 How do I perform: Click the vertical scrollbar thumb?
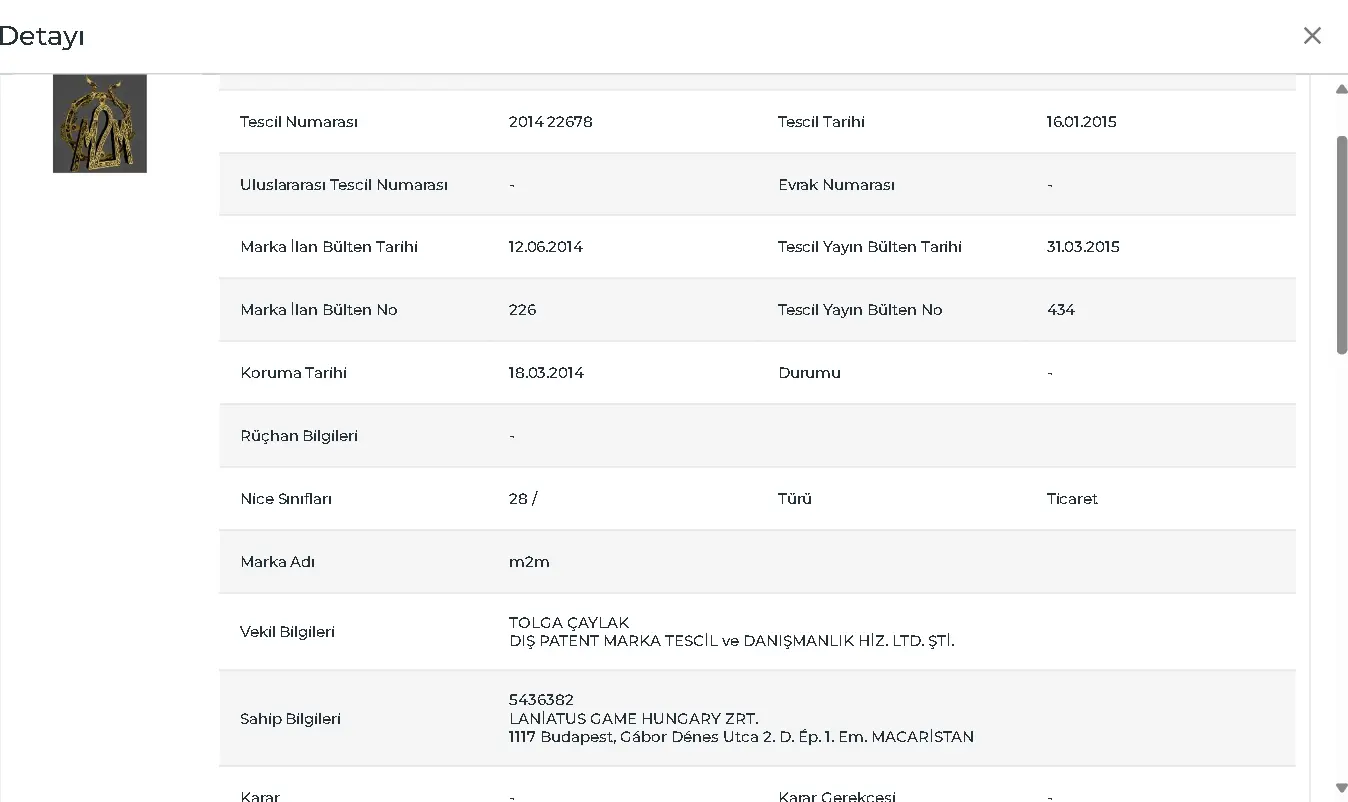pyautogui.click(x=1341, y=245)
